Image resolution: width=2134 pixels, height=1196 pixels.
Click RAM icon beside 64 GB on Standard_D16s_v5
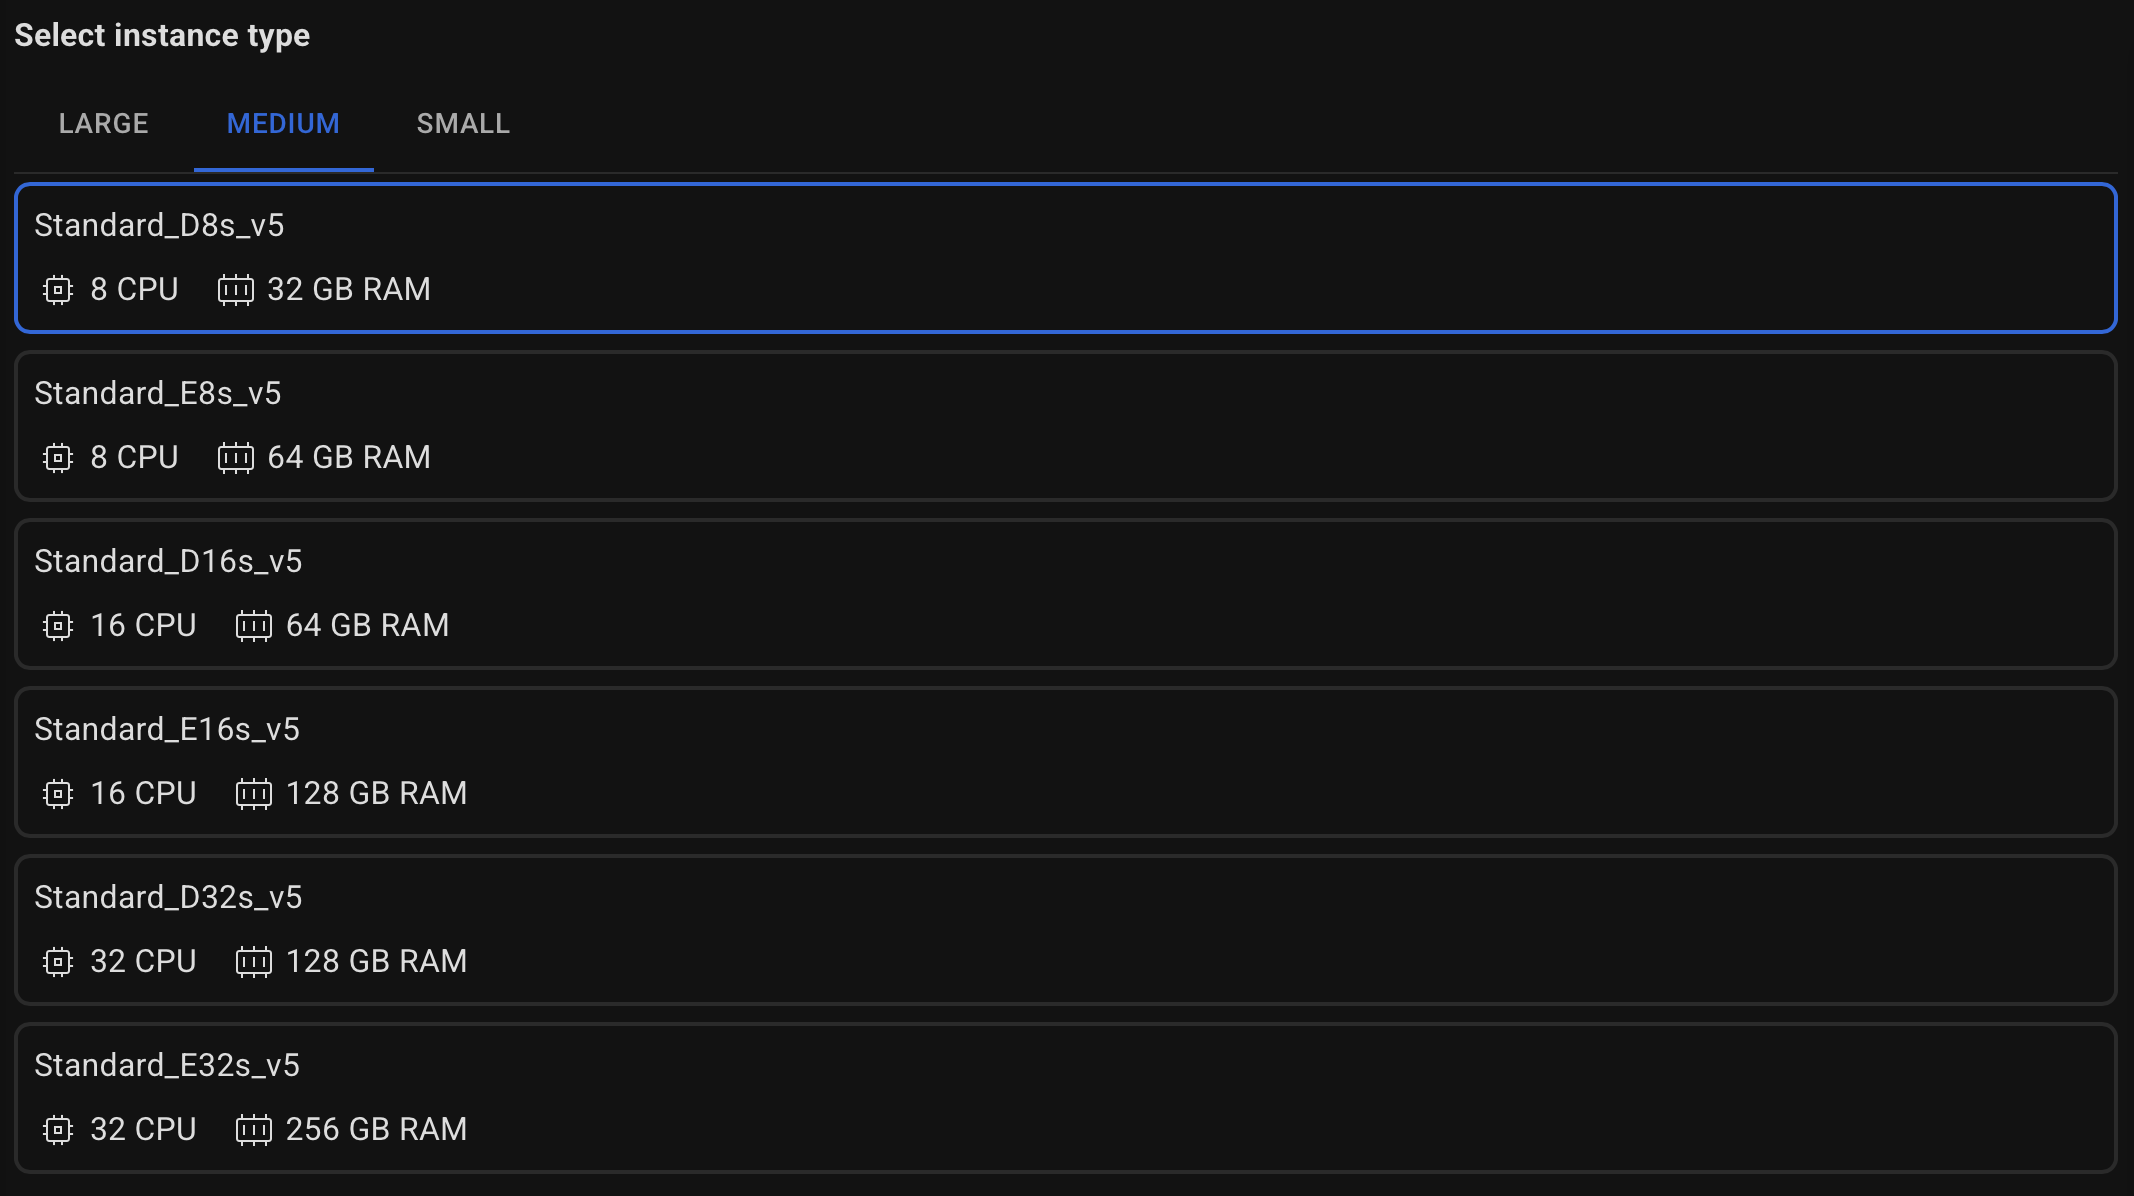tap(254, 626)
